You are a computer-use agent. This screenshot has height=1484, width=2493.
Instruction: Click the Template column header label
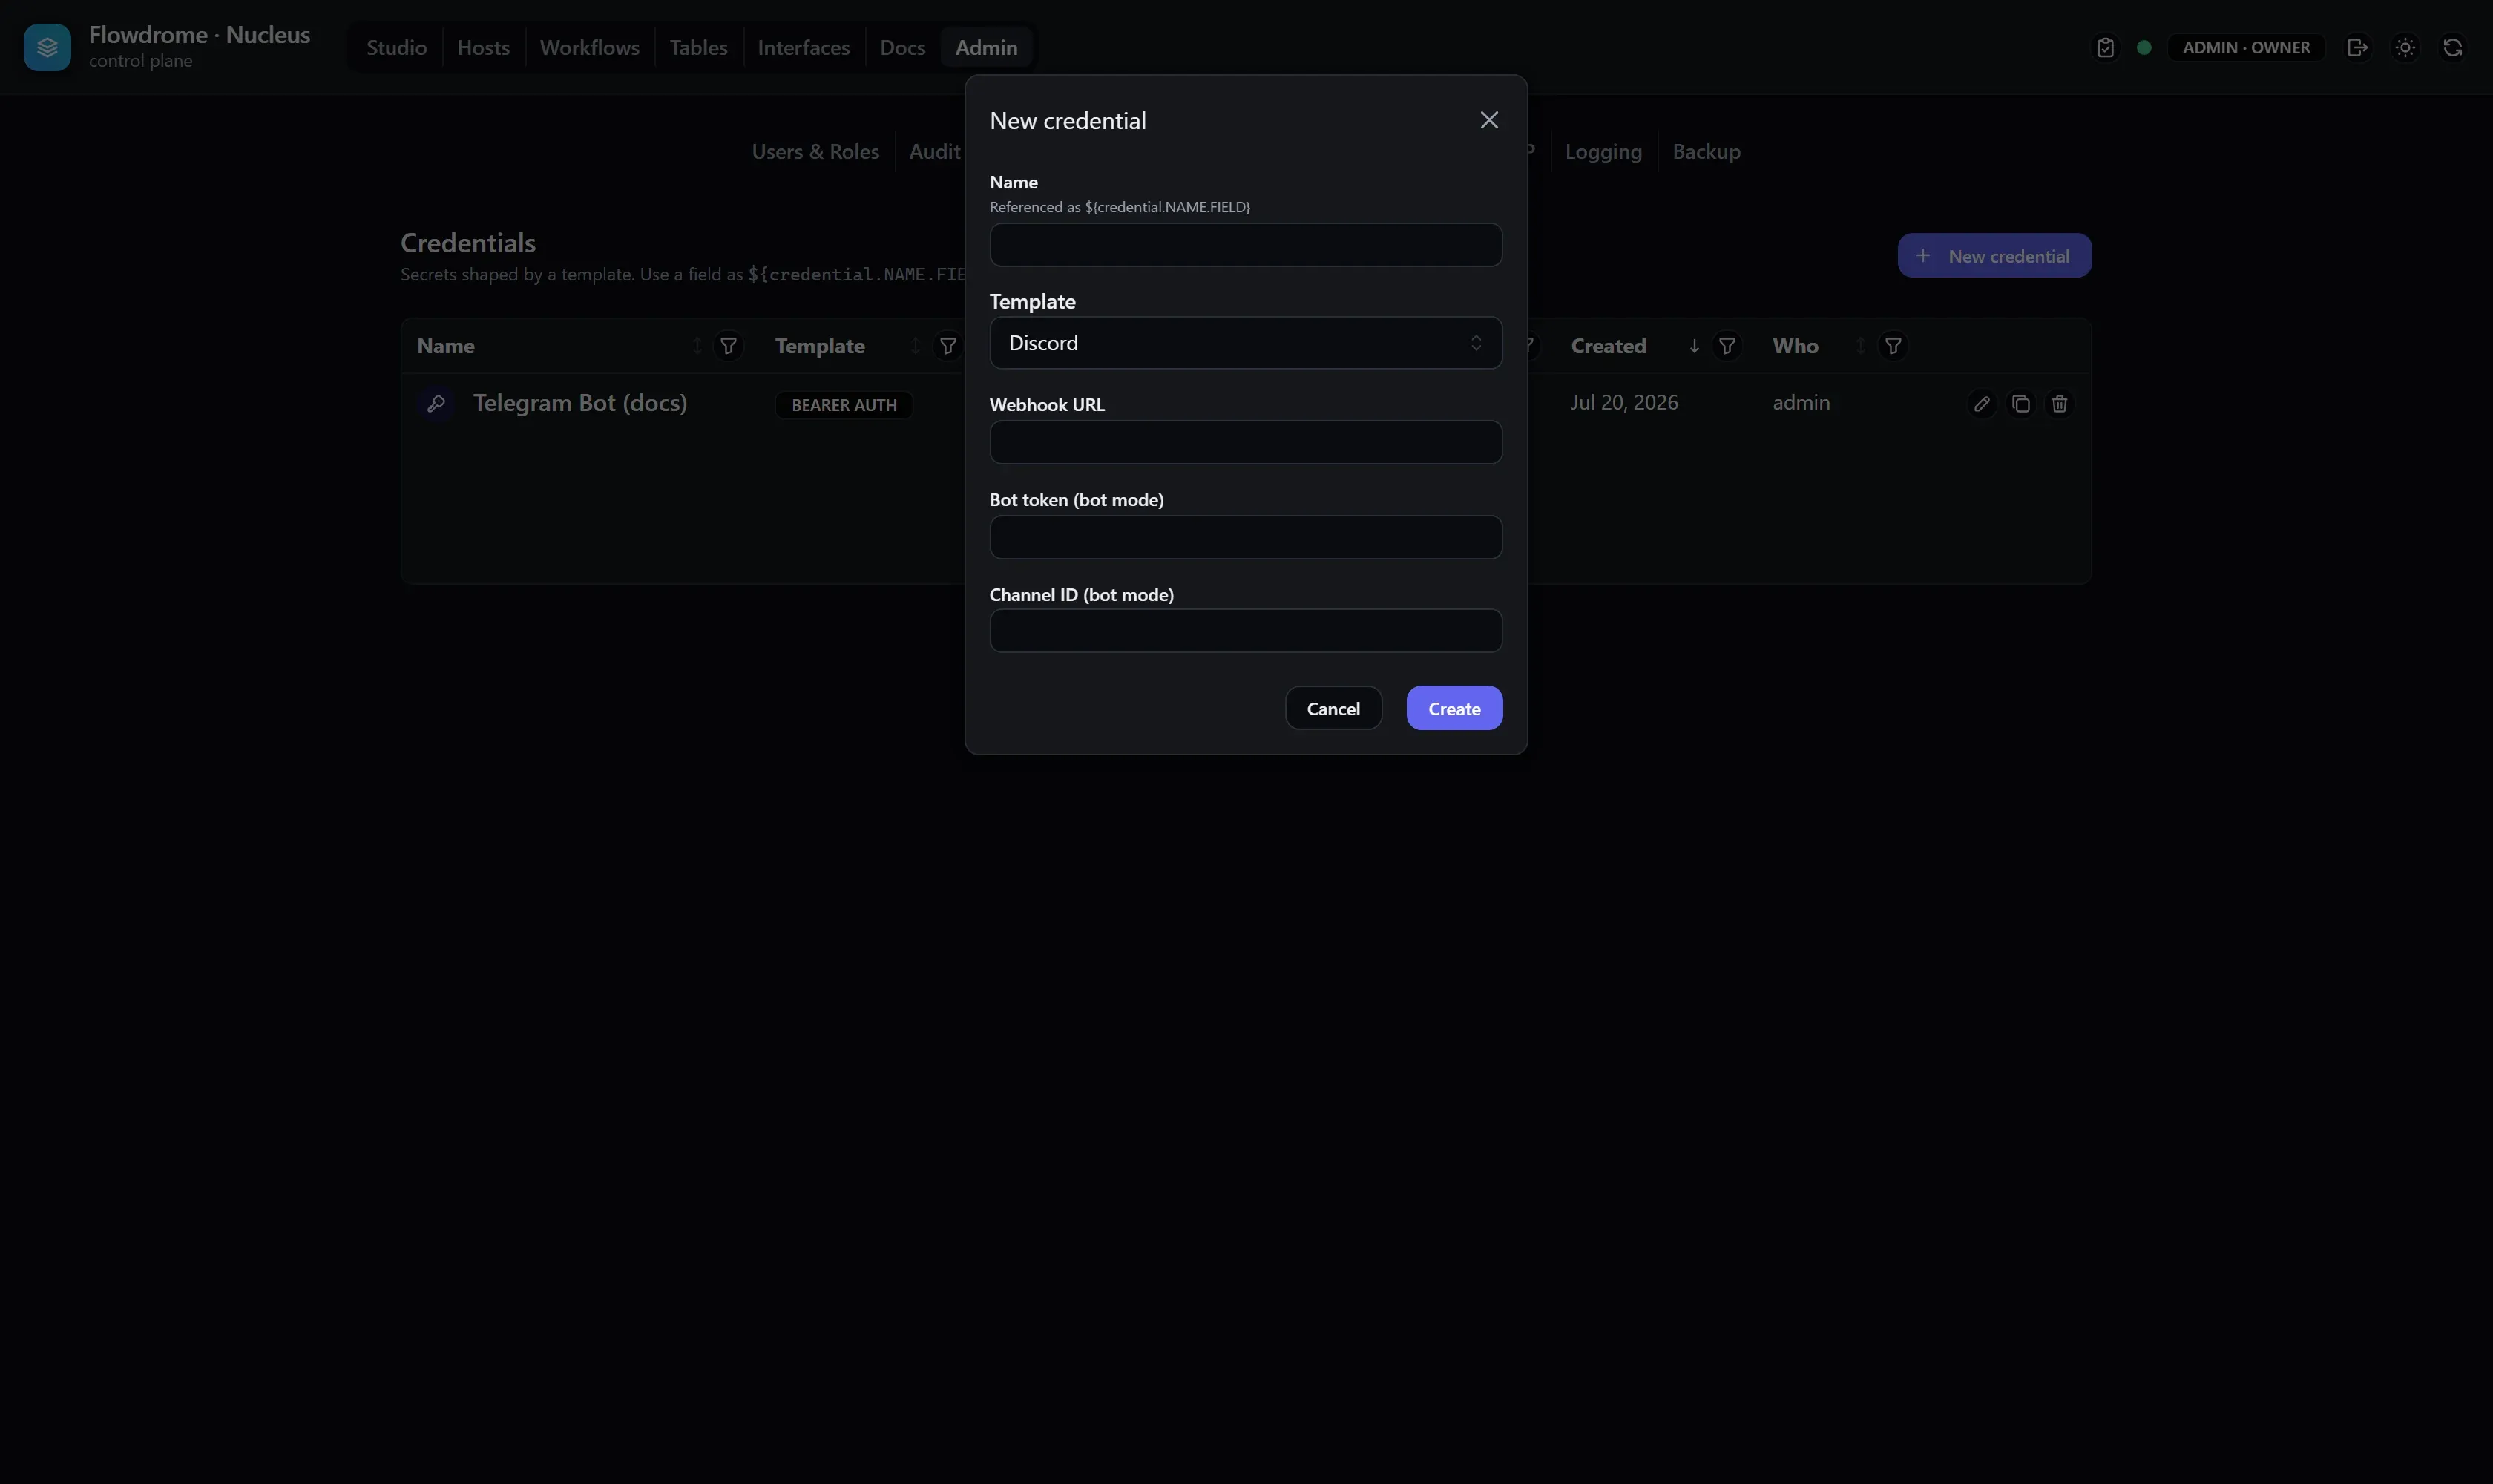820,346
